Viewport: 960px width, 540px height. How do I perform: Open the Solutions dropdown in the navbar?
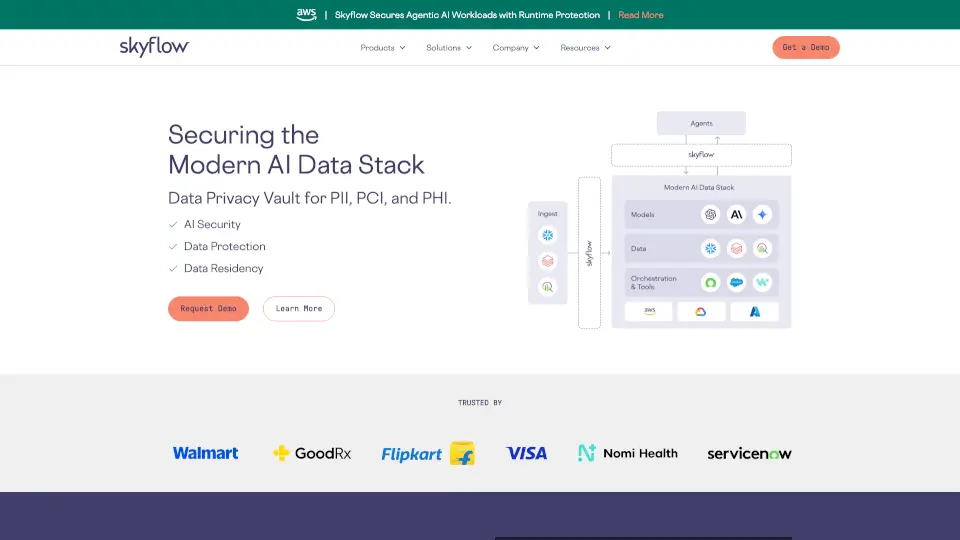coord(449,48)
